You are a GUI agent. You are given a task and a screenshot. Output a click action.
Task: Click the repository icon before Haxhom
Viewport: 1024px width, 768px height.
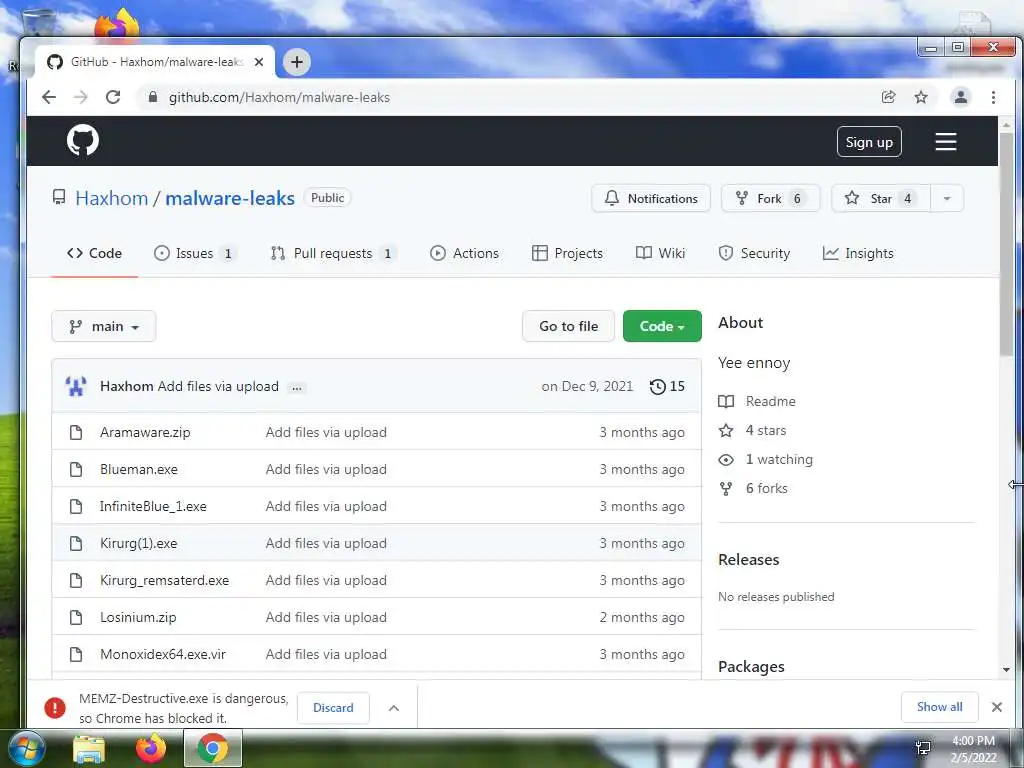point(59,197)
